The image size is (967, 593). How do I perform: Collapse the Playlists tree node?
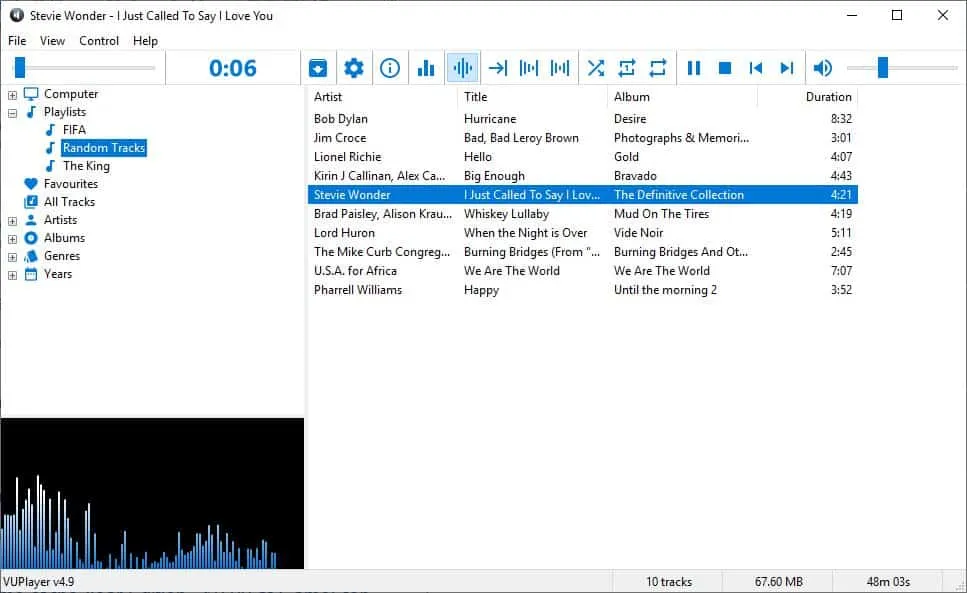pos(12,113)
